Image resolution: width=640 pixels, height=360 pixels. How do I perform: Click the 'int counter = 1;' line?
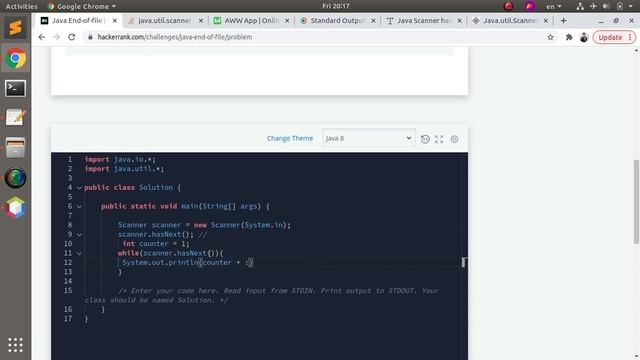click(x=156, y=244)
